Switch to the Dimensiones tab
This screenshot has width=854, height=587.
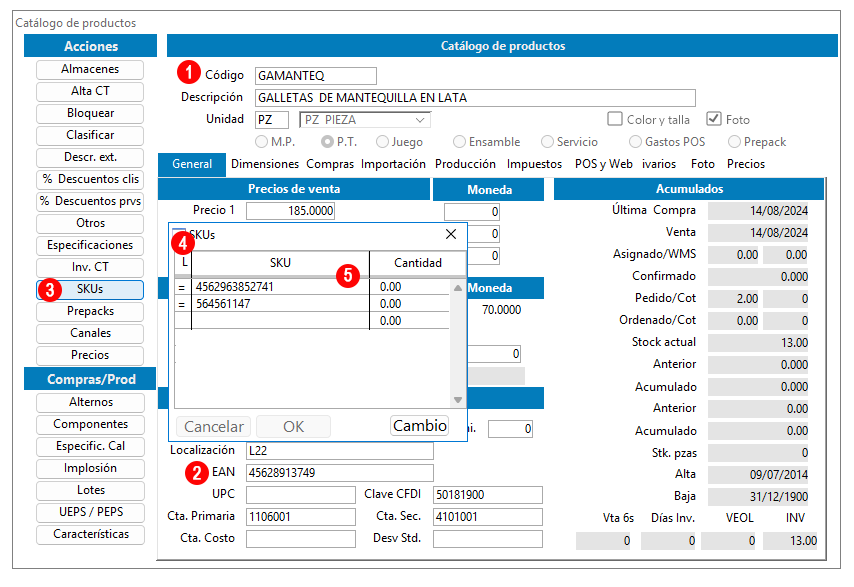coord(265,164)
